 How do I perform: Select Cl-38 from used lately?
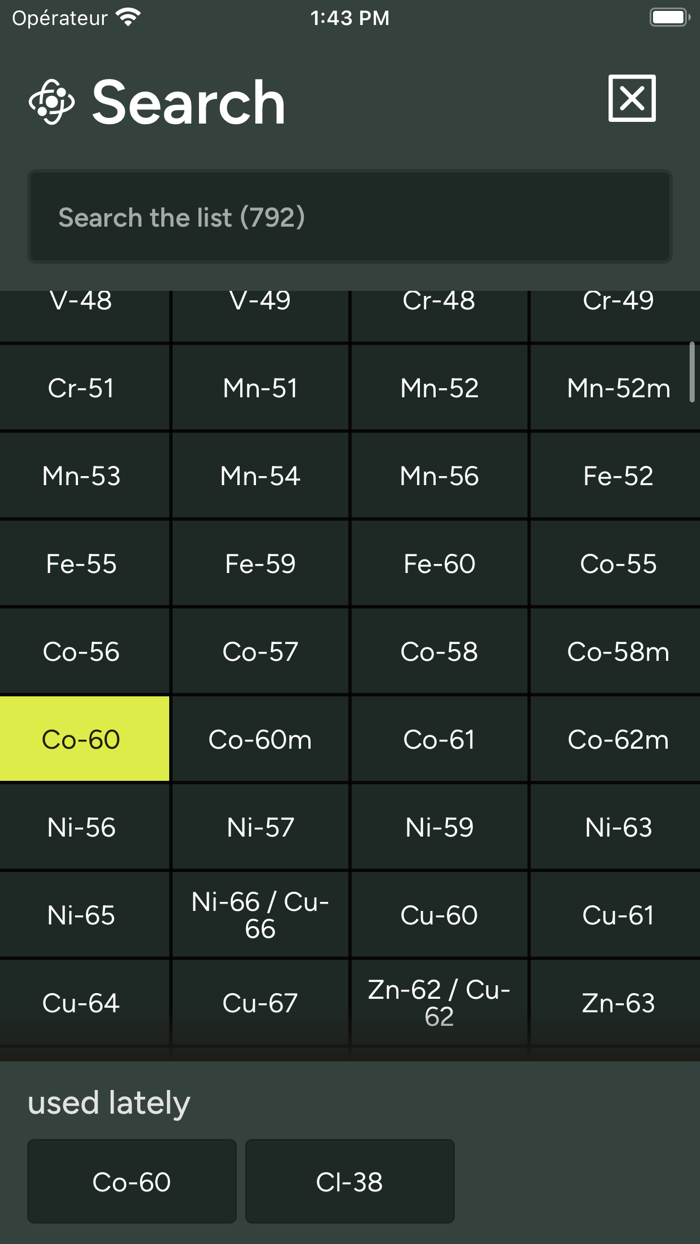coord(349,1181)
